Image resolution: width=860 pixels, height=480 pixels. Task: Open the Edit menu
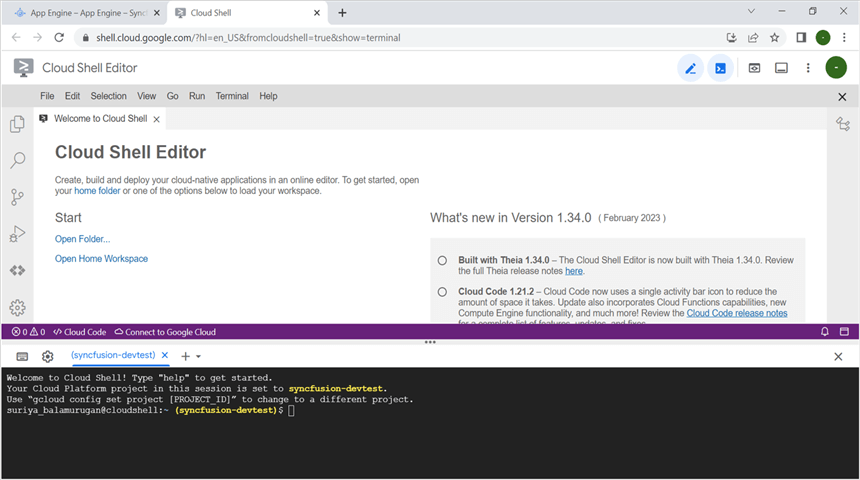pos(72,96)
